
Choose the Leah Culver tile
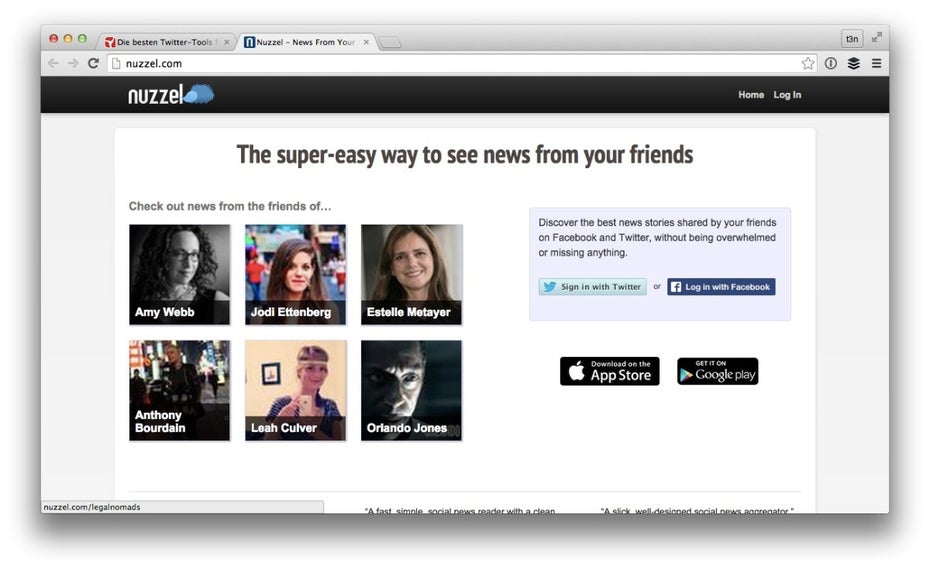point(295,390)
